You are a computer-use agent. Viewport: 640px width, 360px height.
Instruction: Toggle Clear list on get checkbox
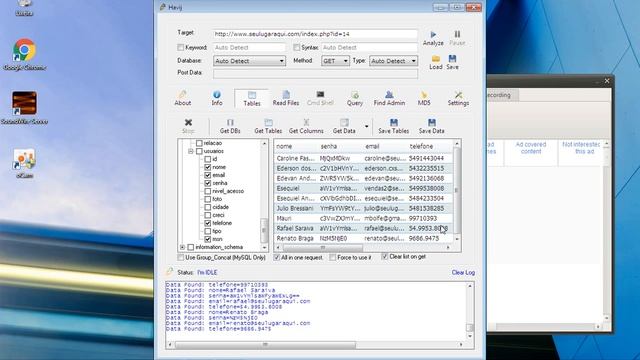click(384, 257)
